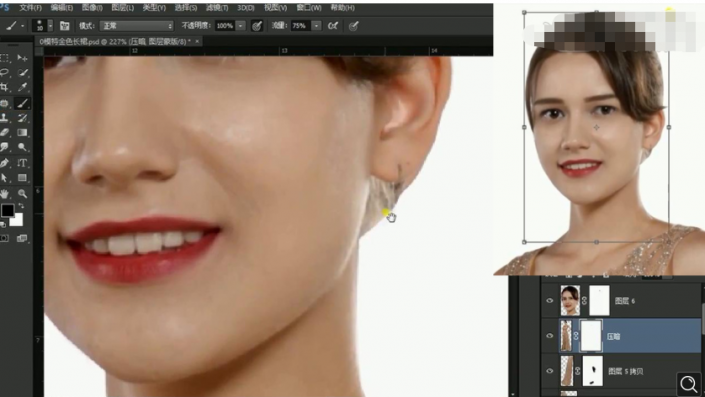Open the 滤镜(T) menu
The image size is (705, 397).
coord(217,8)
